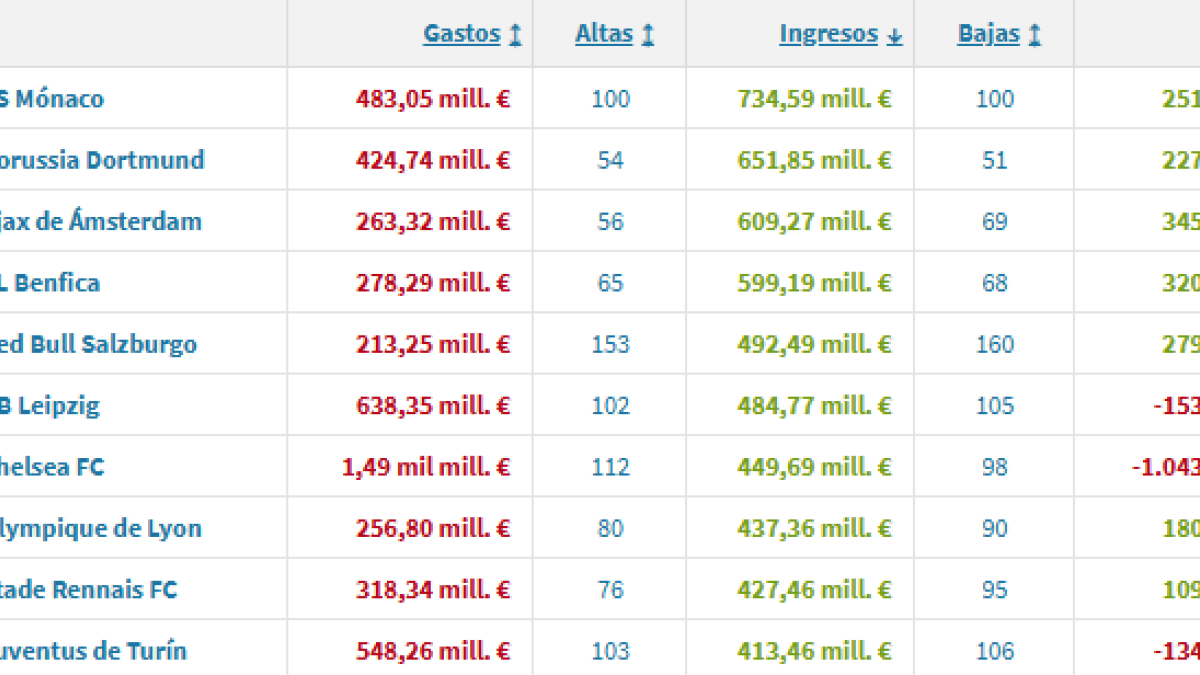Select Rennais expenses 318,34 mill. €

pos(433,590)
